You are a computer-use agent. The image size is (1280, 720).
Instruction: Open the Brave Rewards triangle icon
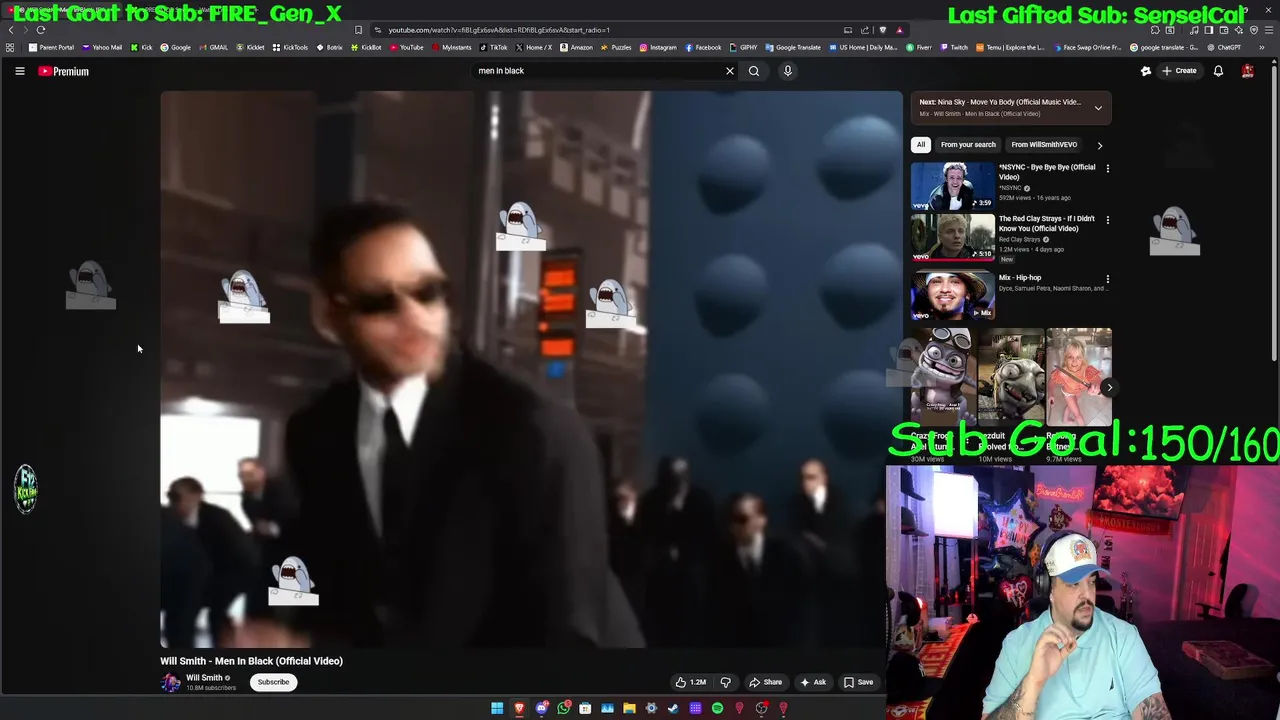coord(900,30)
